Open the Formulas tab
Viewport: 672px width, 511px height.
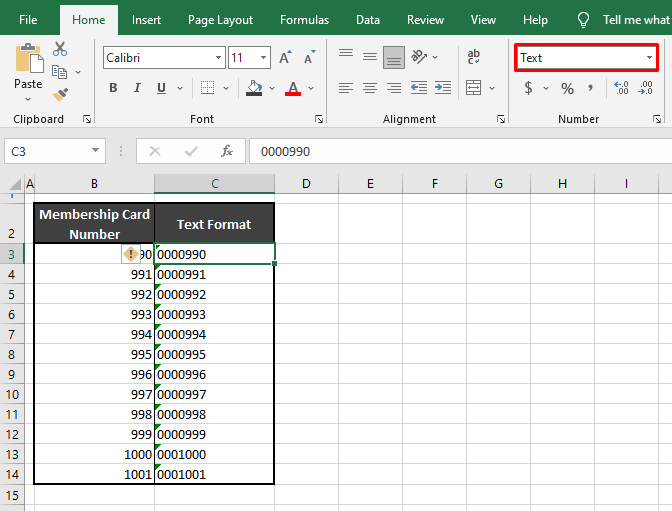point(304,20)
